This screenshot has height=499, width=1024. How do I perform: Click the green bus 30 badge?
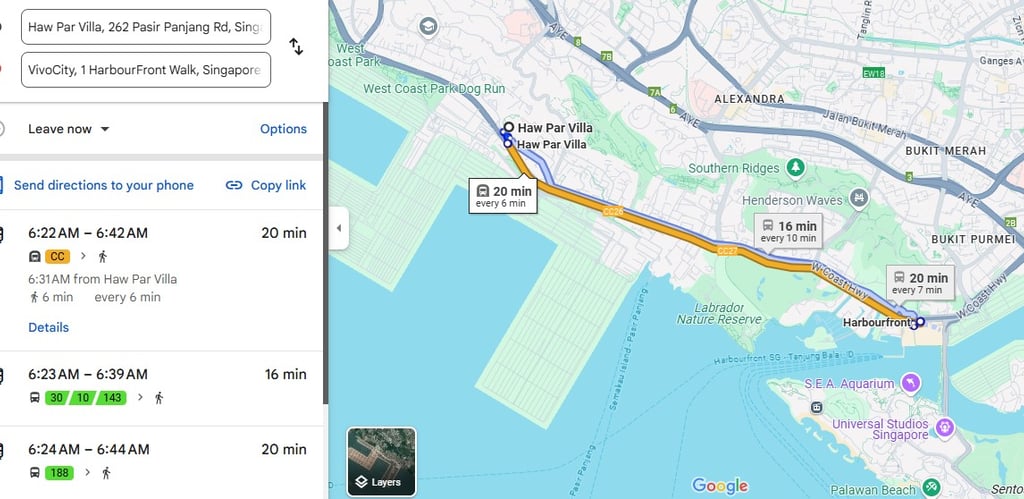(x=57, y=397)
